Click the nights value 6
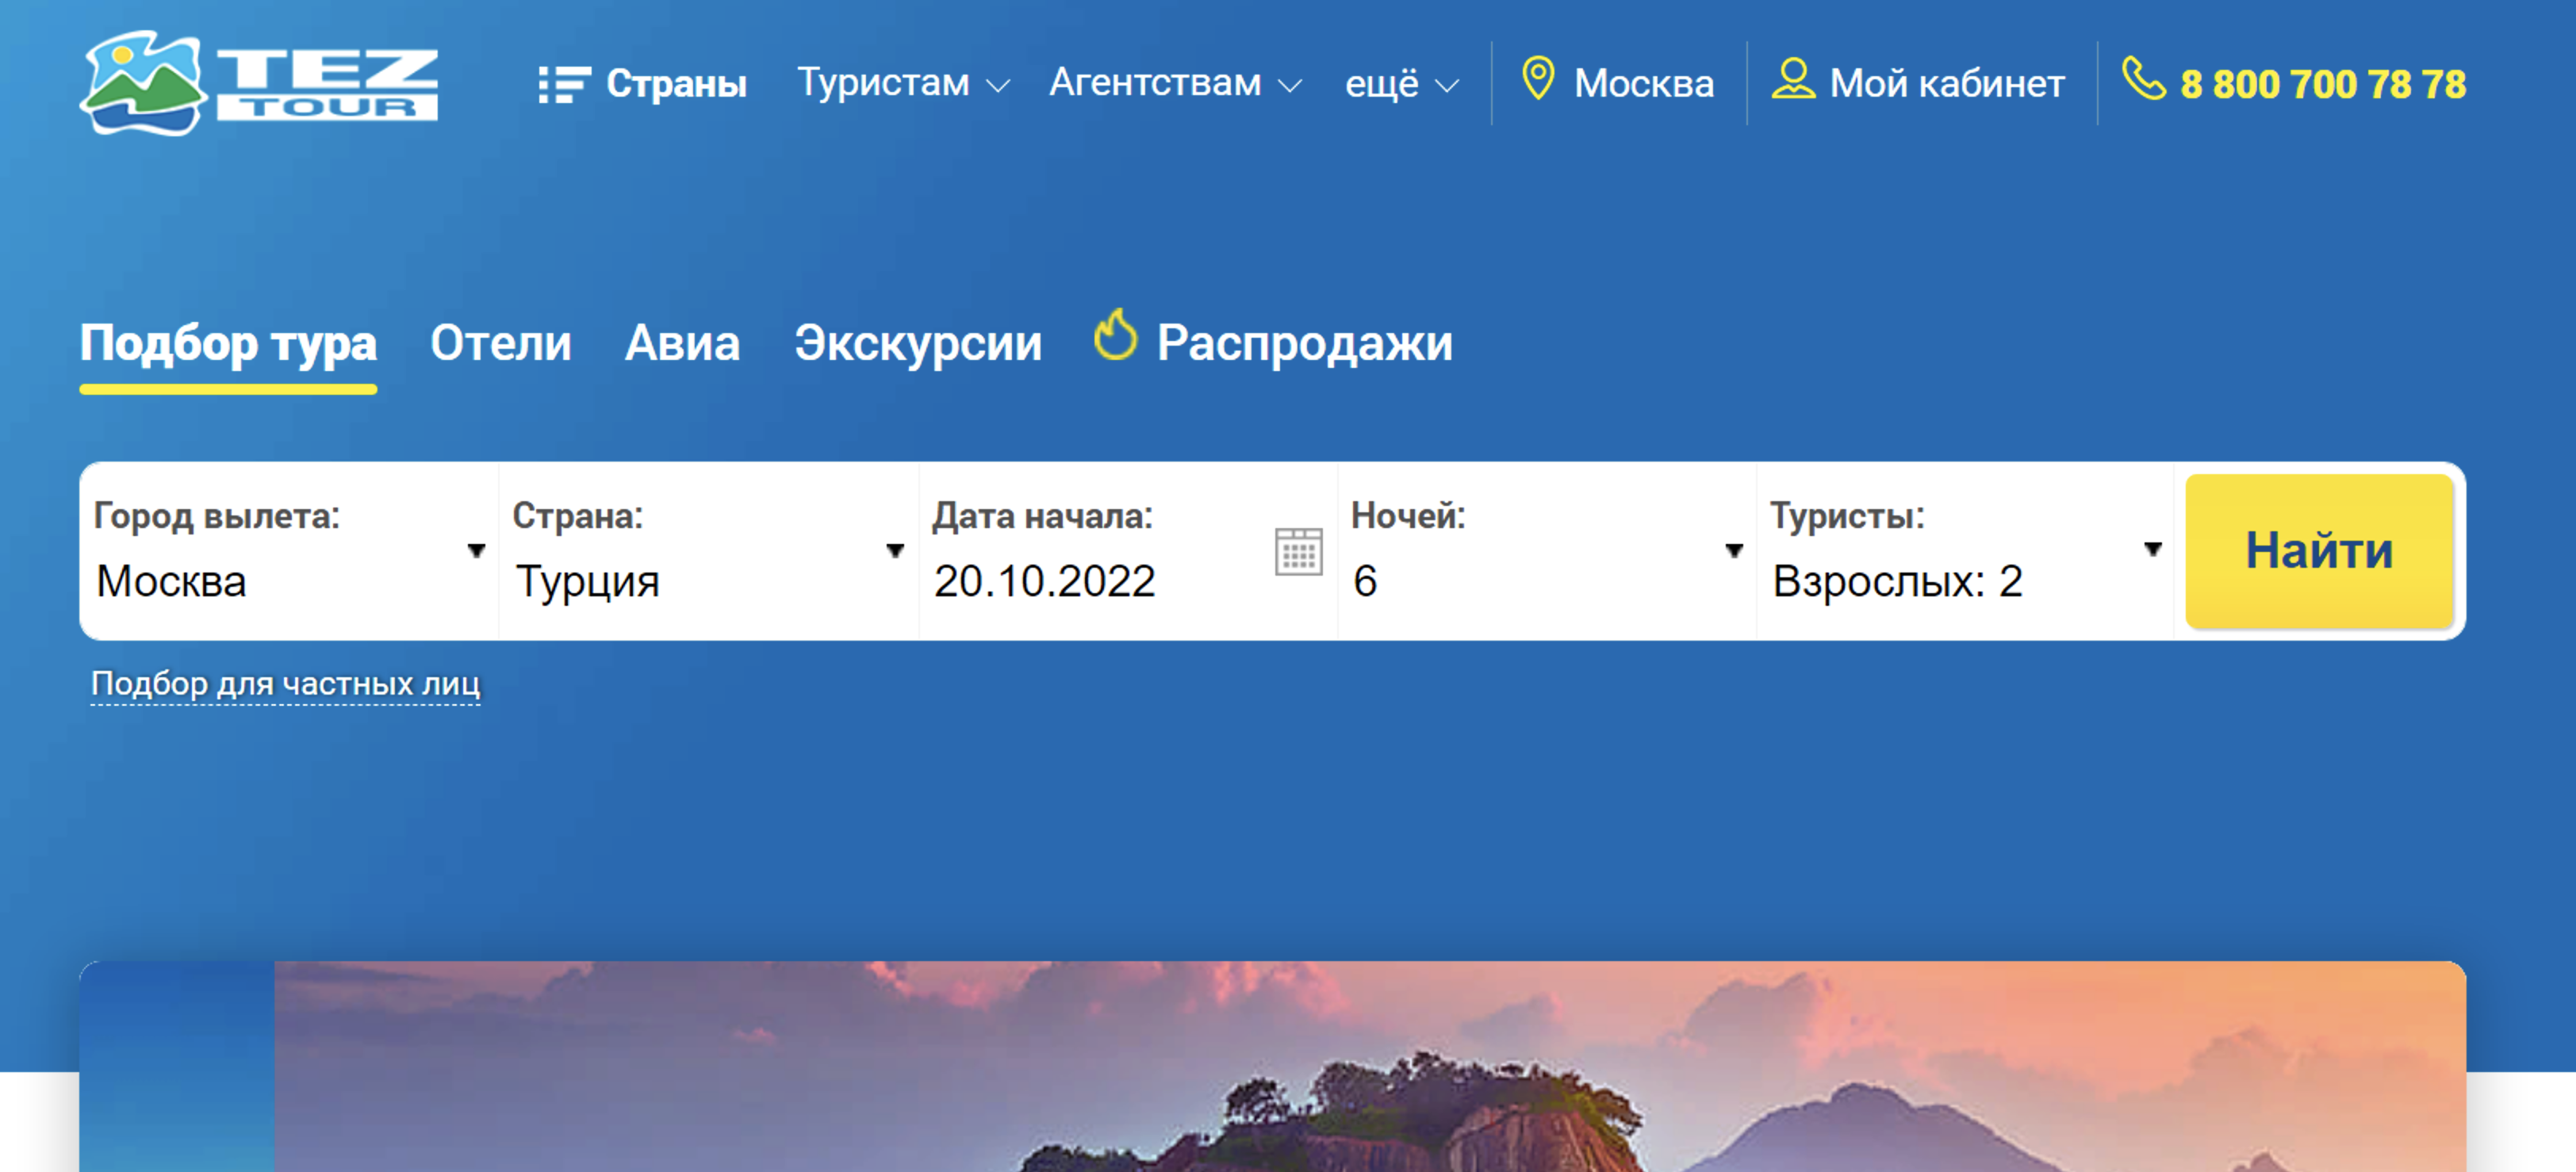The image size is (2576, 1172). [1365, 581]
